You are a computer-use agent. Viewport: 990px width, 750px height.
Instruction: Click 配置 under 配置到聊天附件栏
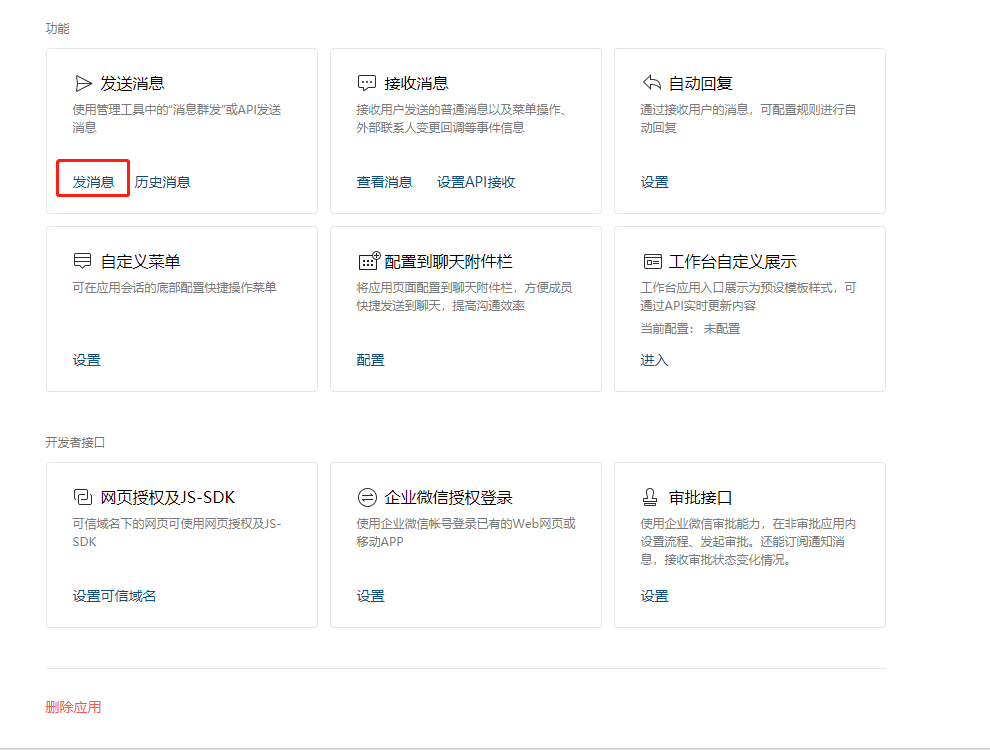point(371,360)
